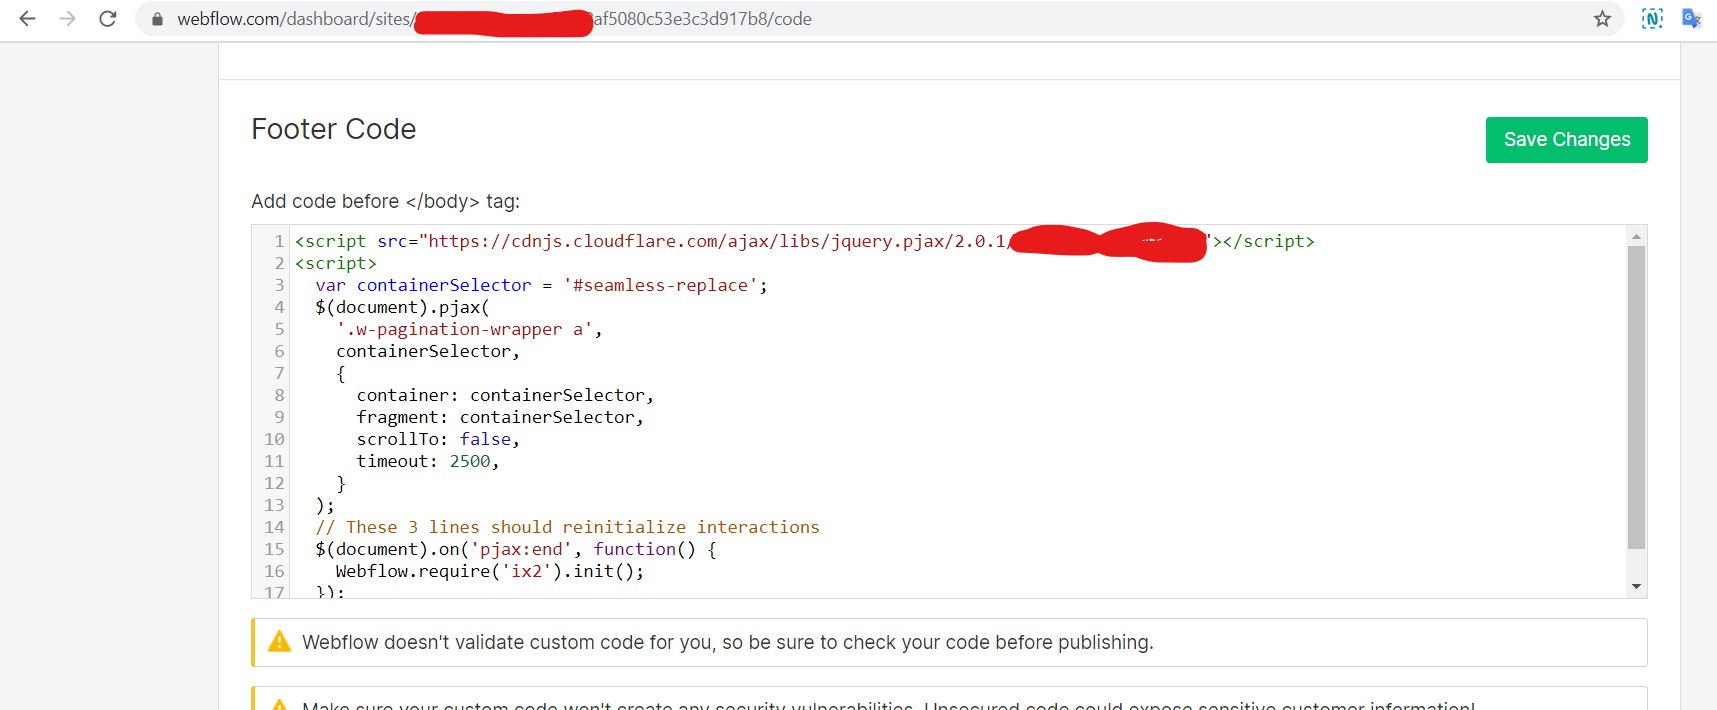Click the scroll up arrow in code editor
Image resolution: width=1717 pixels, height=710 pixels.
click(x=1636, y=237)
